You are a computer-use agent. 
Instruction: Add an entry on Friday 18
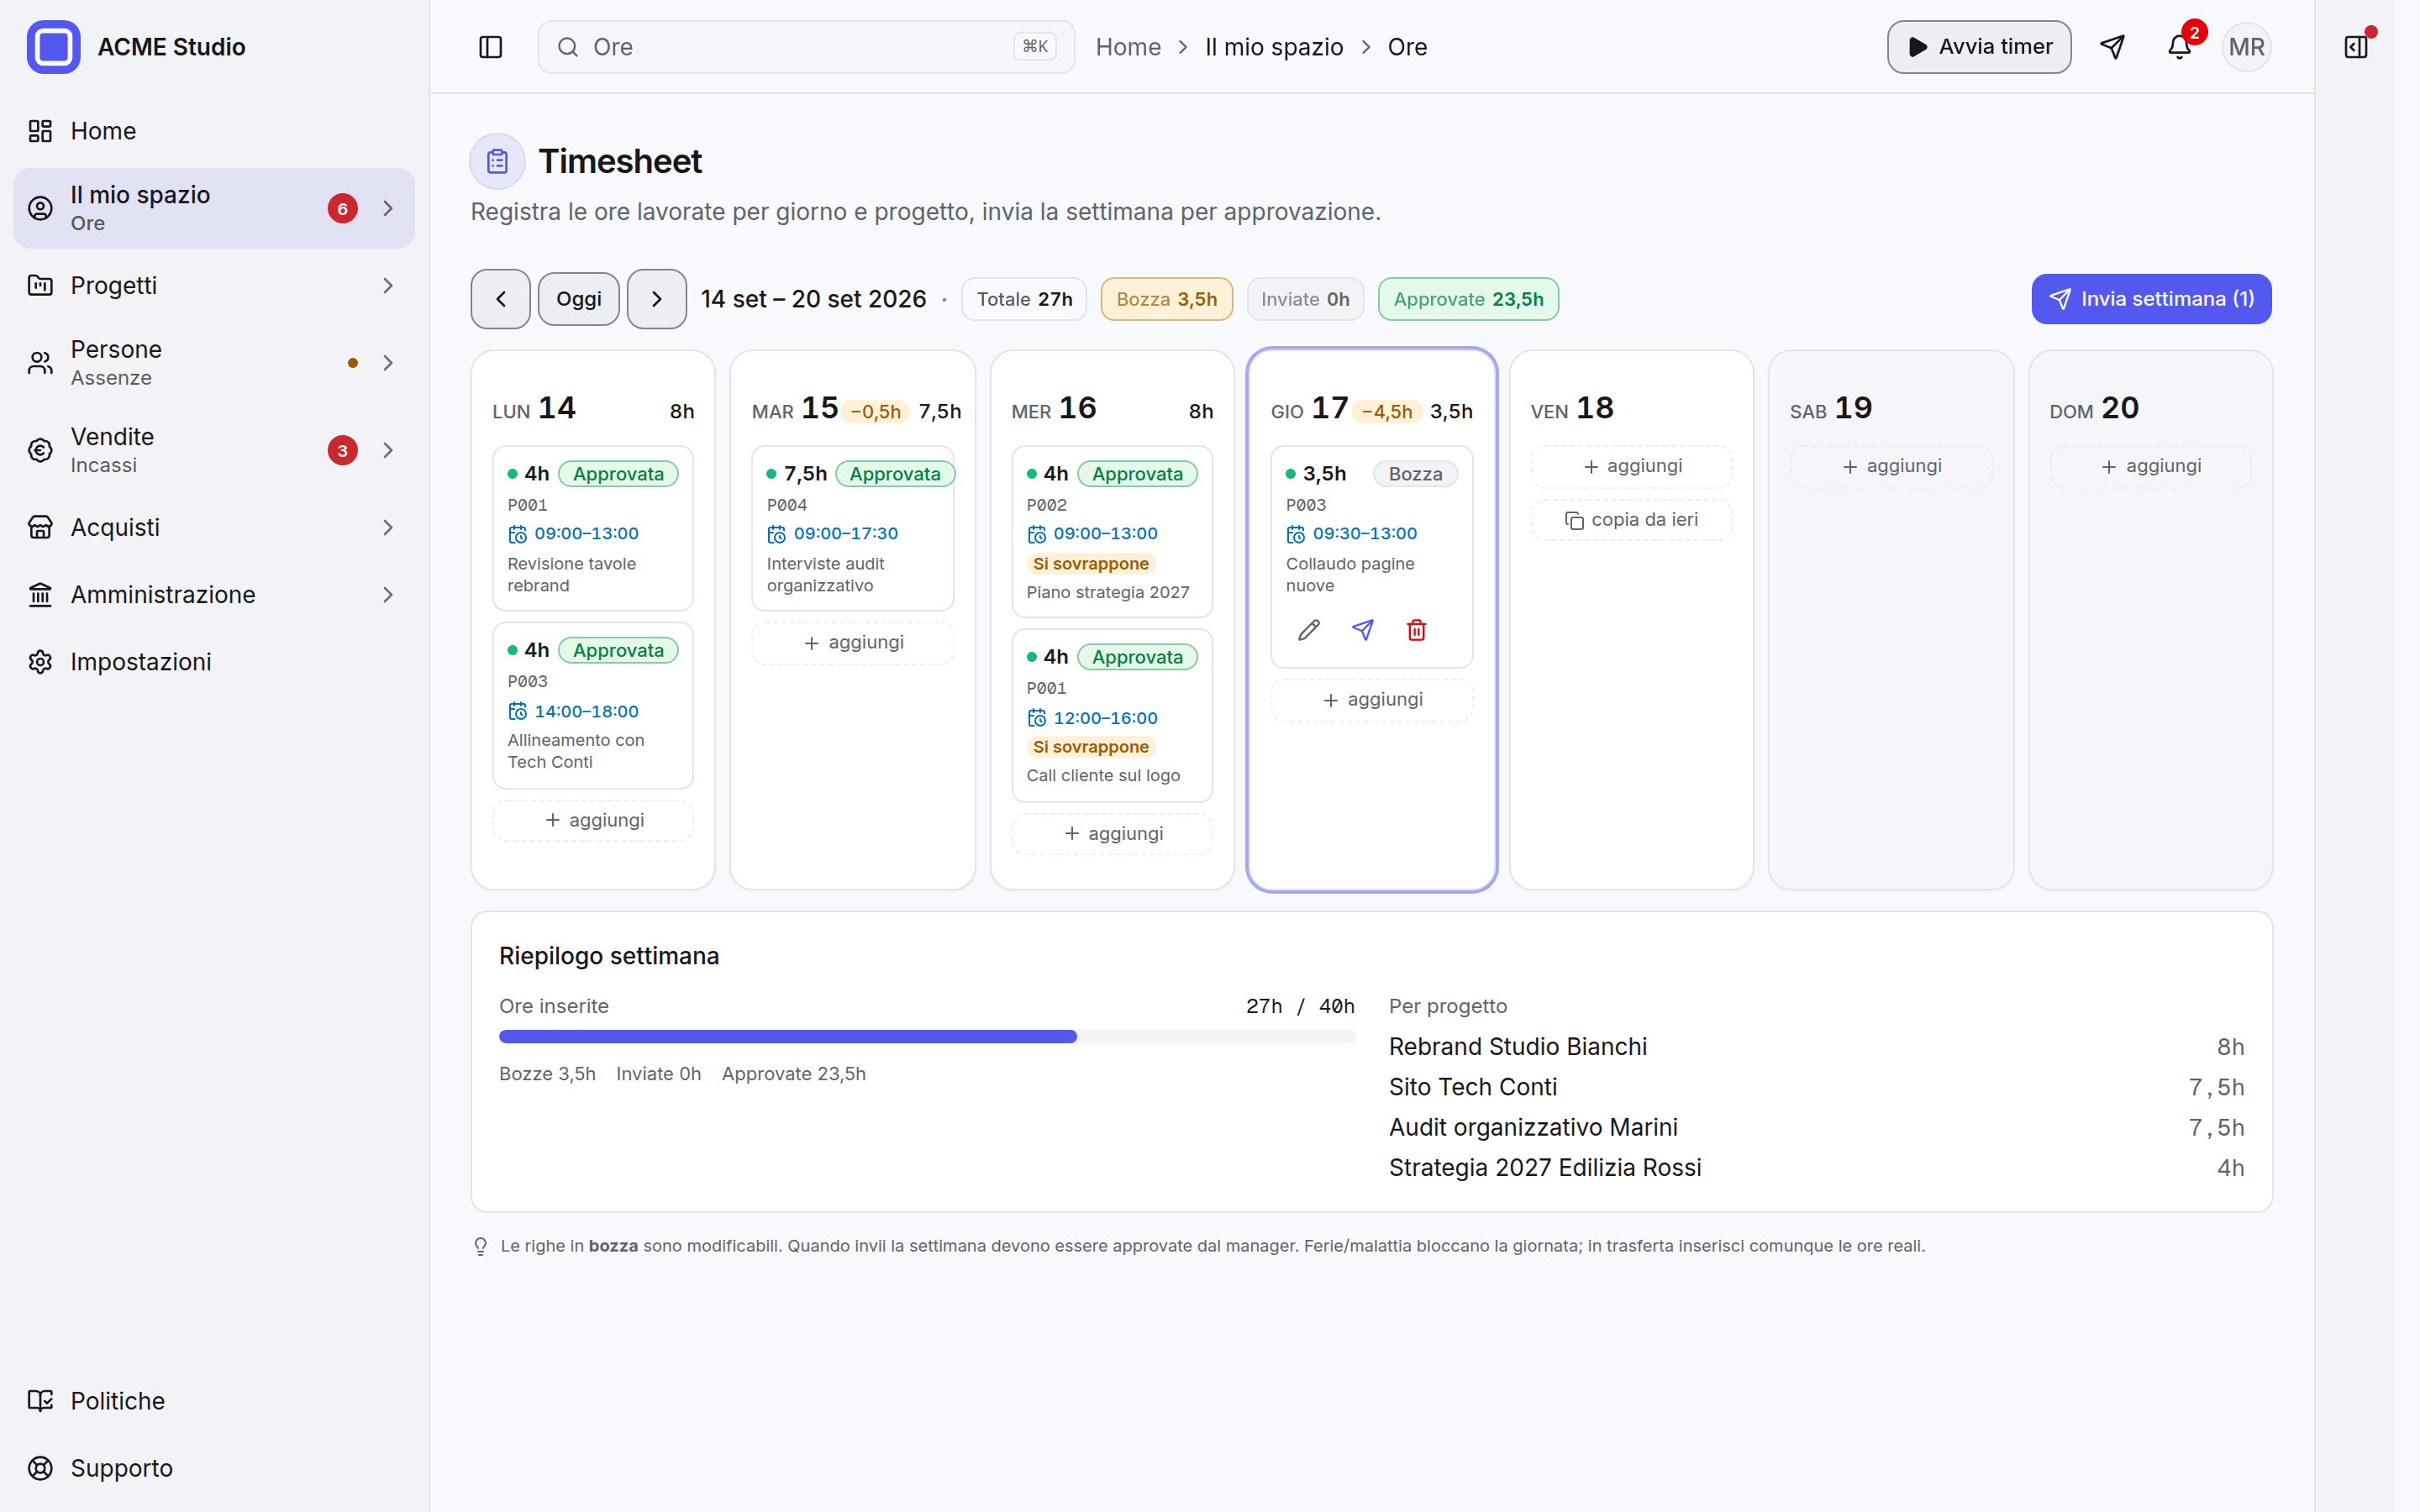[1631, 466]
